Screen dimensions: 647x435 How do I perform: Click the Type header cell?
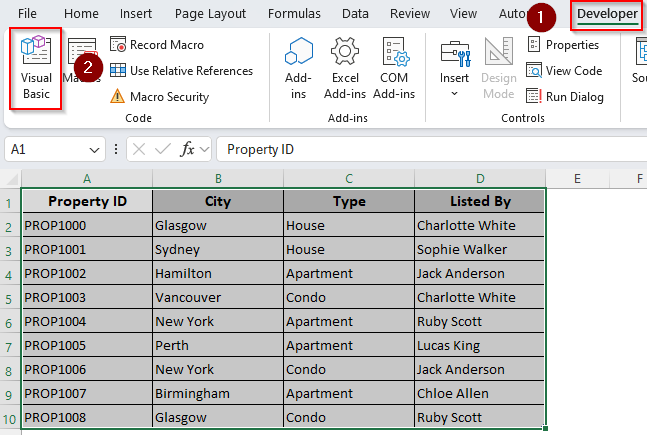(349, 201)
